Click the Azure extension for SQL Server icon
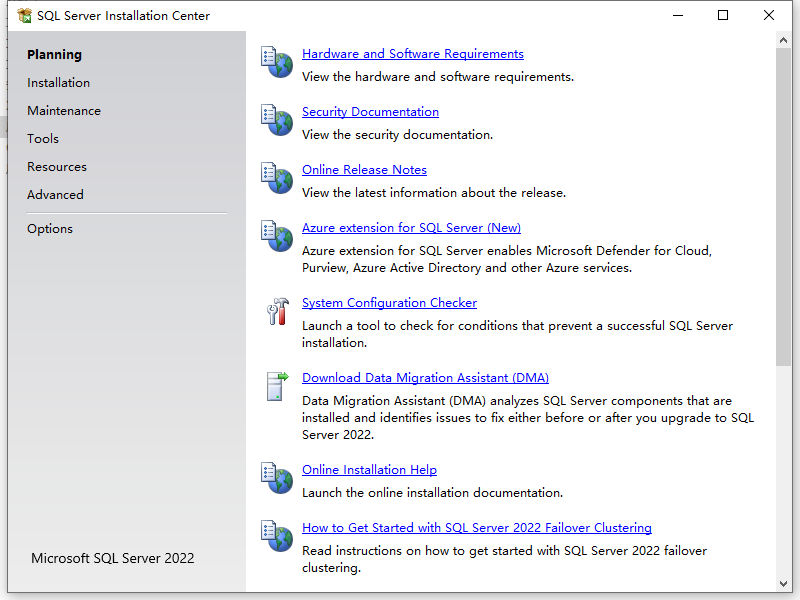This screenshot has height=600, width=800. pos(277,236)
